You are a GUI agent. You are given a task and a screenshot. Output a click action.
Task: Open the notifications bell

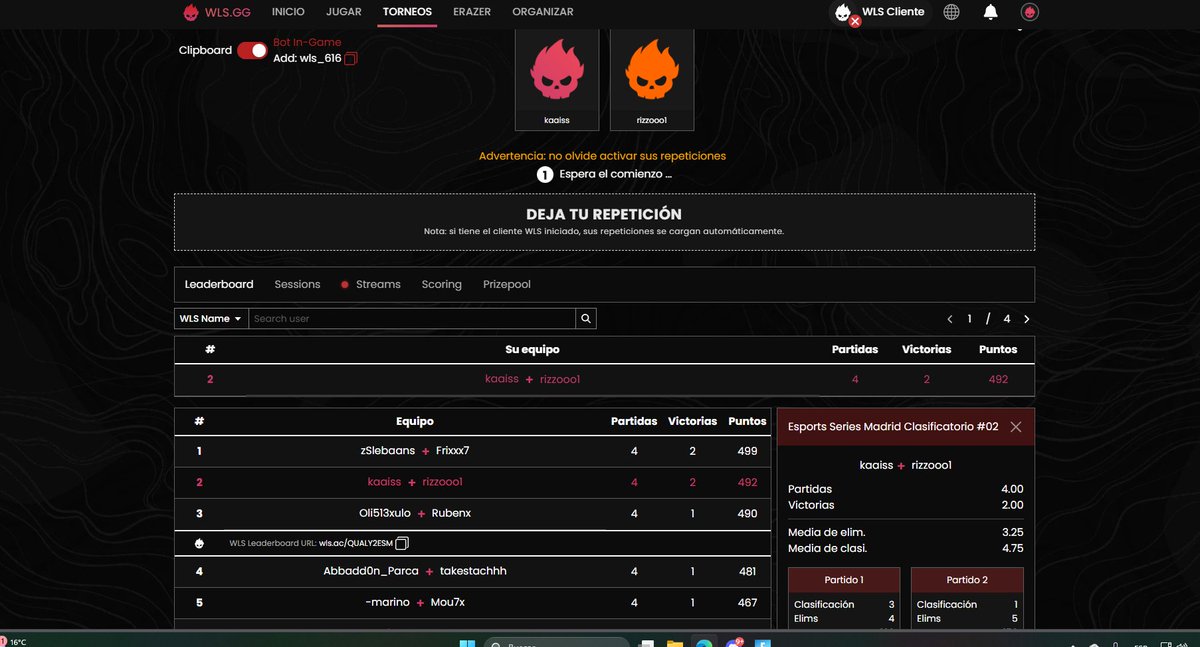tap(991, 12)
